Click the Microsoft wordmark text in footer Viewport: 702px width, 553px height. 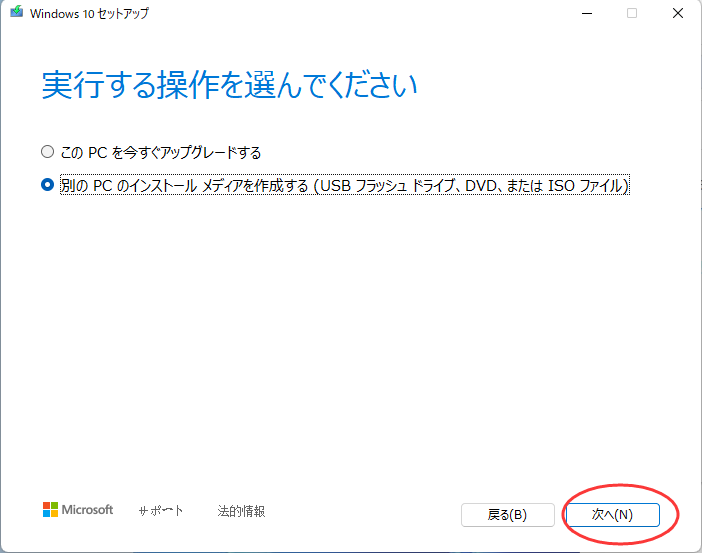click(88, 510)
